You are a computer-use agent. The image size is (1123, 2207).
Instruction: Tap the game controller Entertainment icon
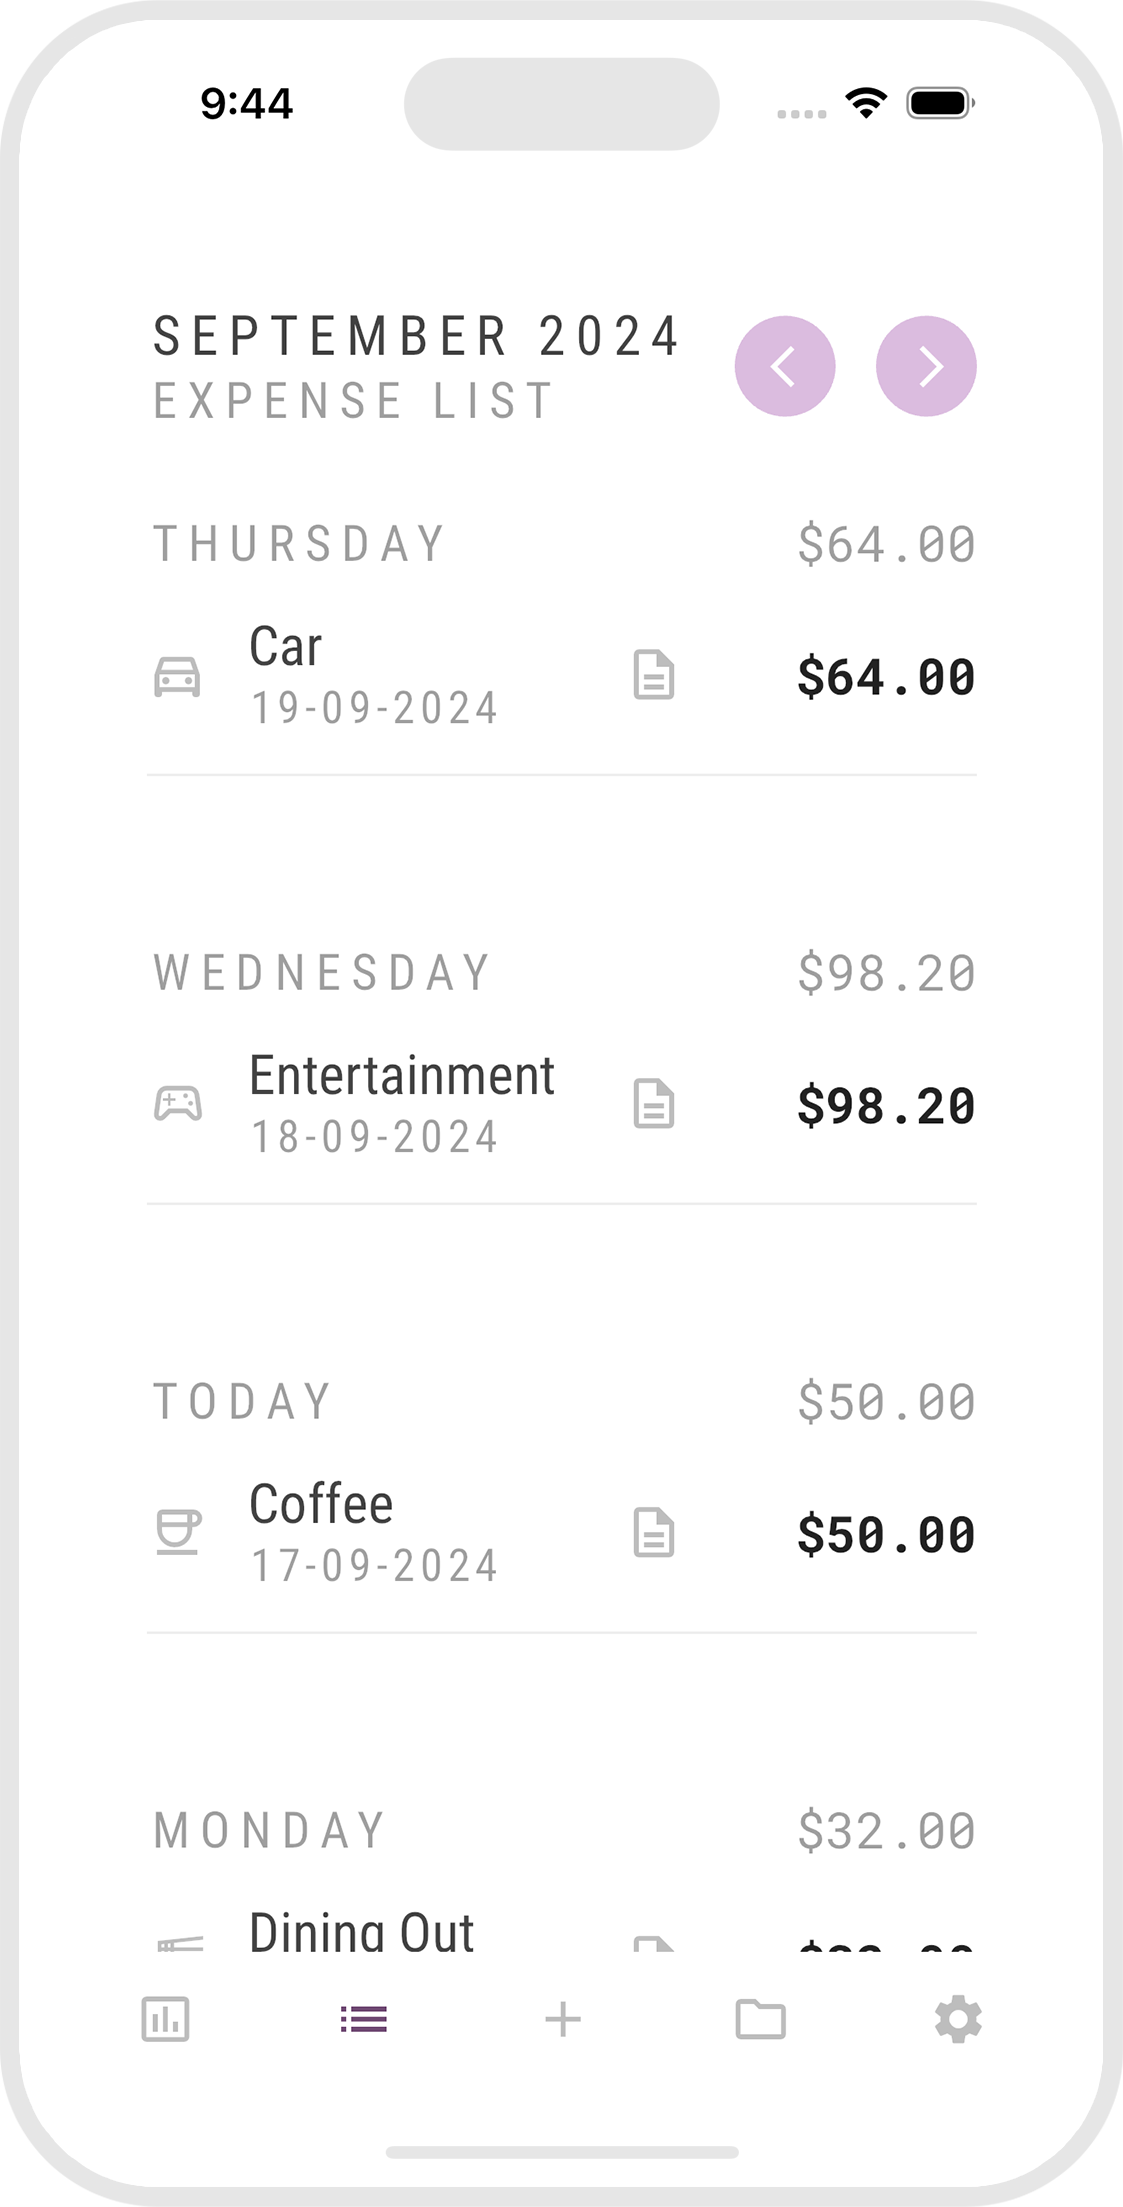tap(177, 1104)
